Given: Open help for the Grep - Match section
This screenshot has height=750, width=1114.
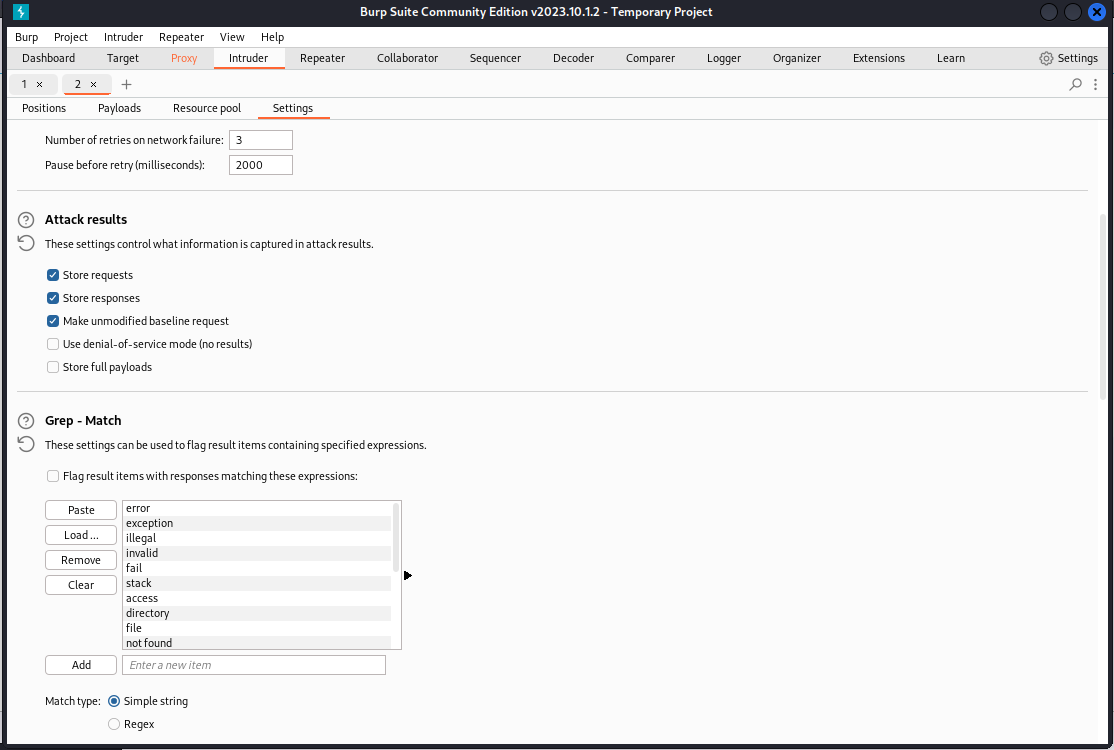Looking at the screenshot, I should click(27, 421).
